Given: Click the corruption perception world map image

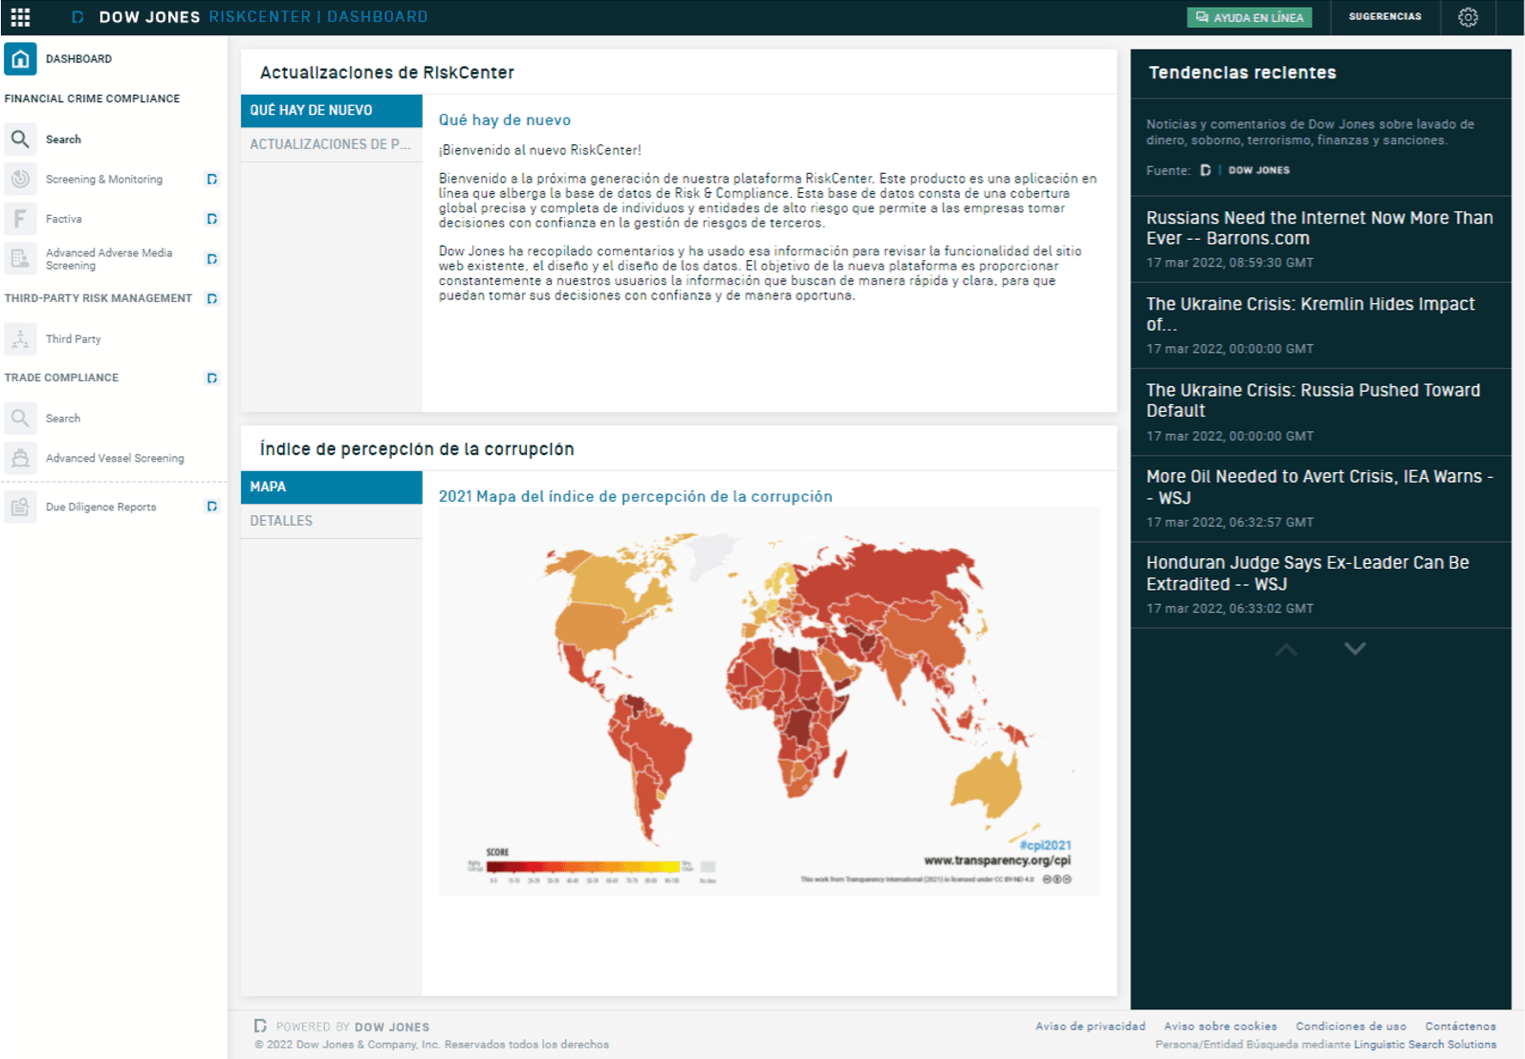Looking at the screenshot, I should click(769, 701).
